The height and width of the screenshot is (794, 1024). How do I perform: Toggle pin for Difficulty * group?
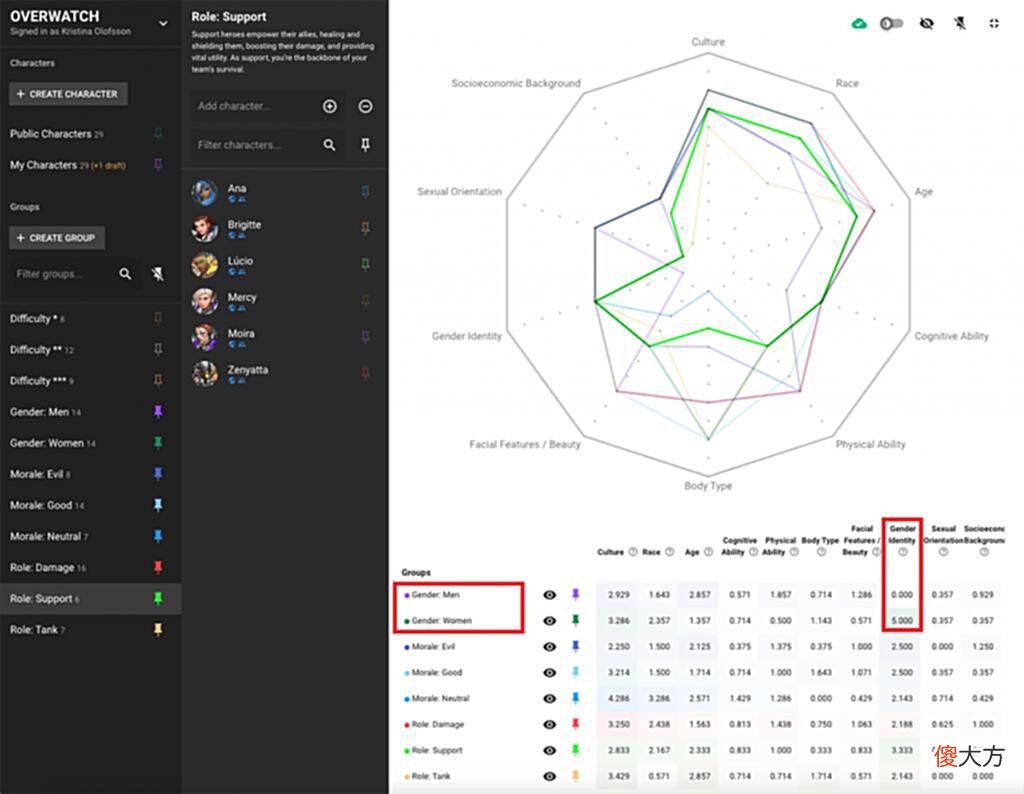157,318
